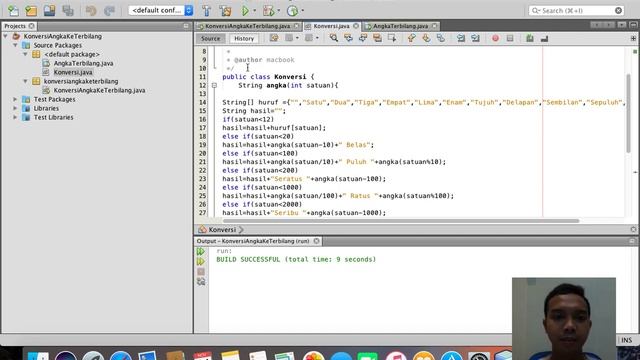Close the Output run tab
This screenshot has height=360, width=640.
316,241
